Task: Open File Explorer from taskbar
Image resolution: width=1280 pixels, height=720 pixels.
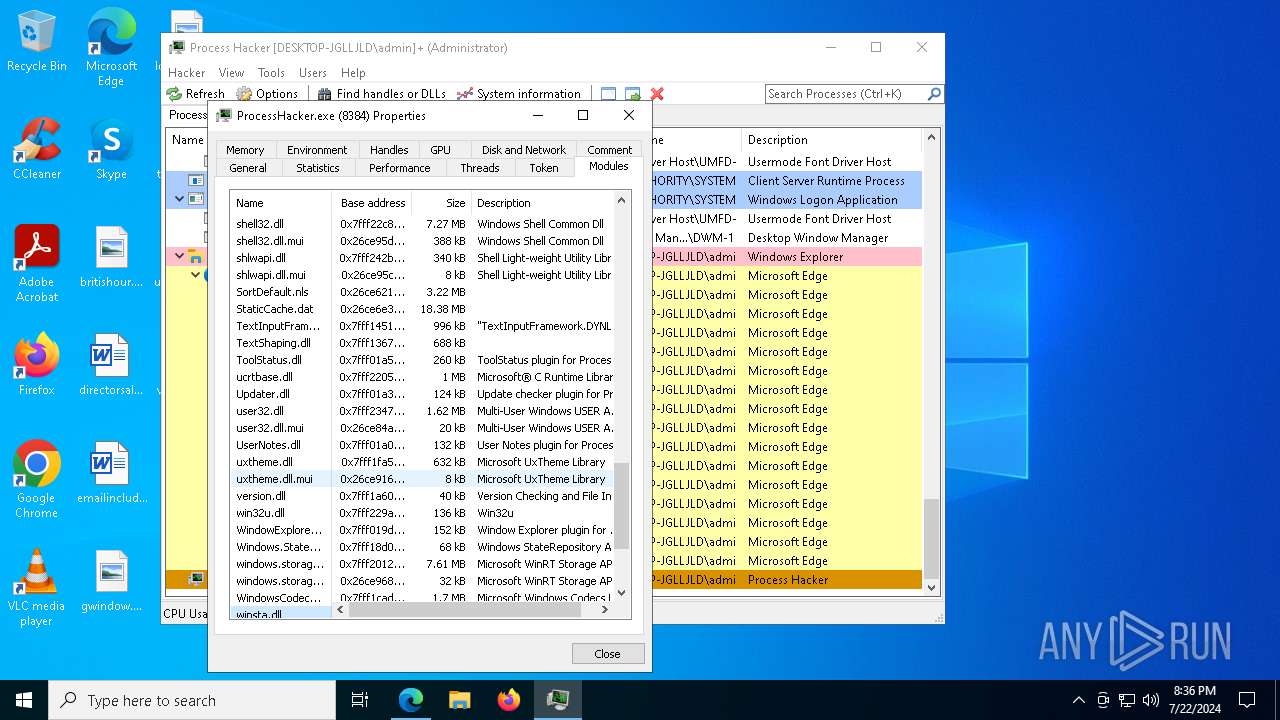Action: pyautogui.click(x=459, y=700)
